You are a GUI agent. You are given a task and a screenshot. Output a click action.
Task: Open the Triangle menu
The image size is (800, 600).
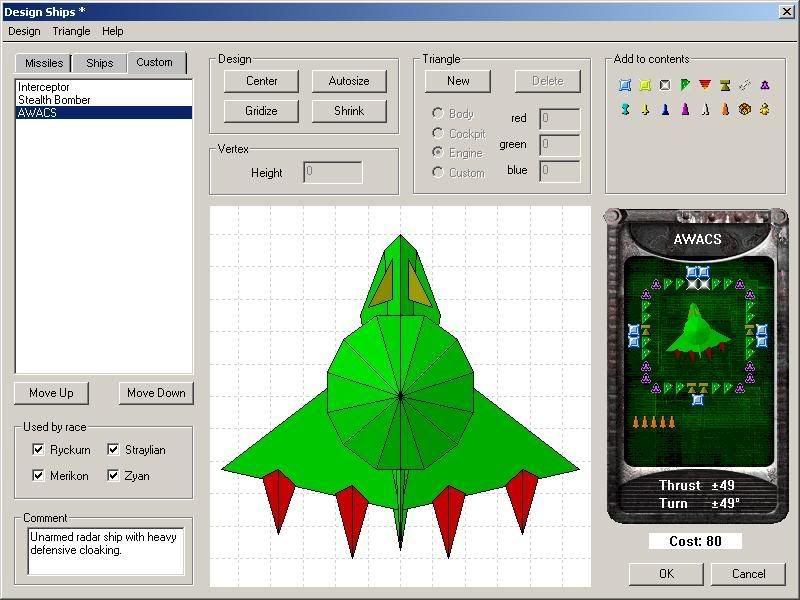pos(71,31)
